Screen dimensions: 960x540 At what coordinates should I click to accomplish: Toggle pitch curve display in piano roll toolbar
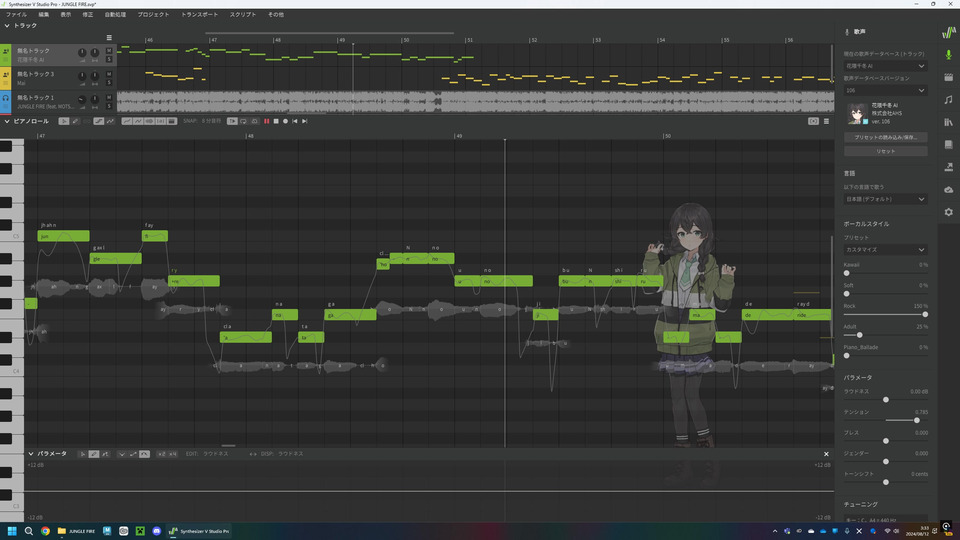click(127, 121)
